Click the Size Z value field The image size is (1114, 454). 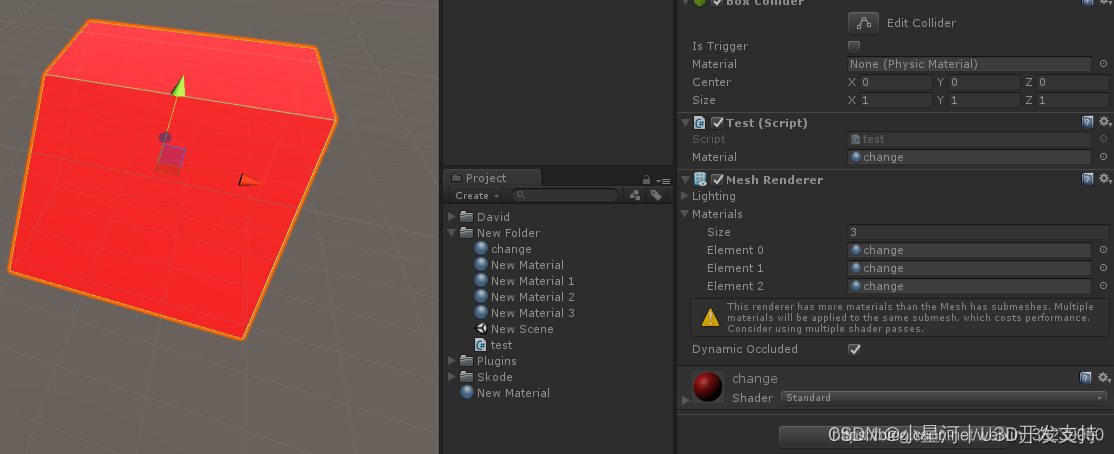click(1073, 100)
